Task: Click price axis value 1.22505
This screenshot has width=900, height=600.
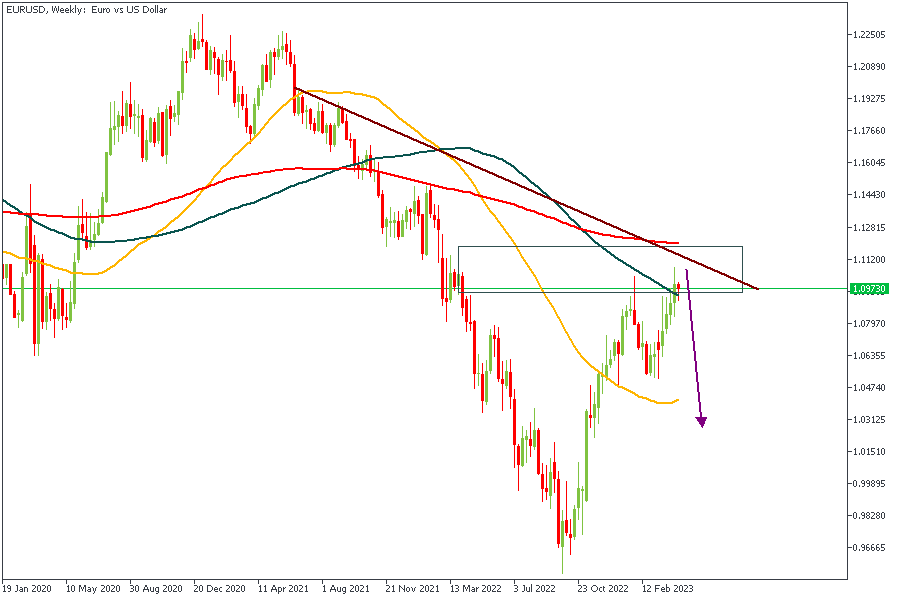Action: (x=868, y=34)
